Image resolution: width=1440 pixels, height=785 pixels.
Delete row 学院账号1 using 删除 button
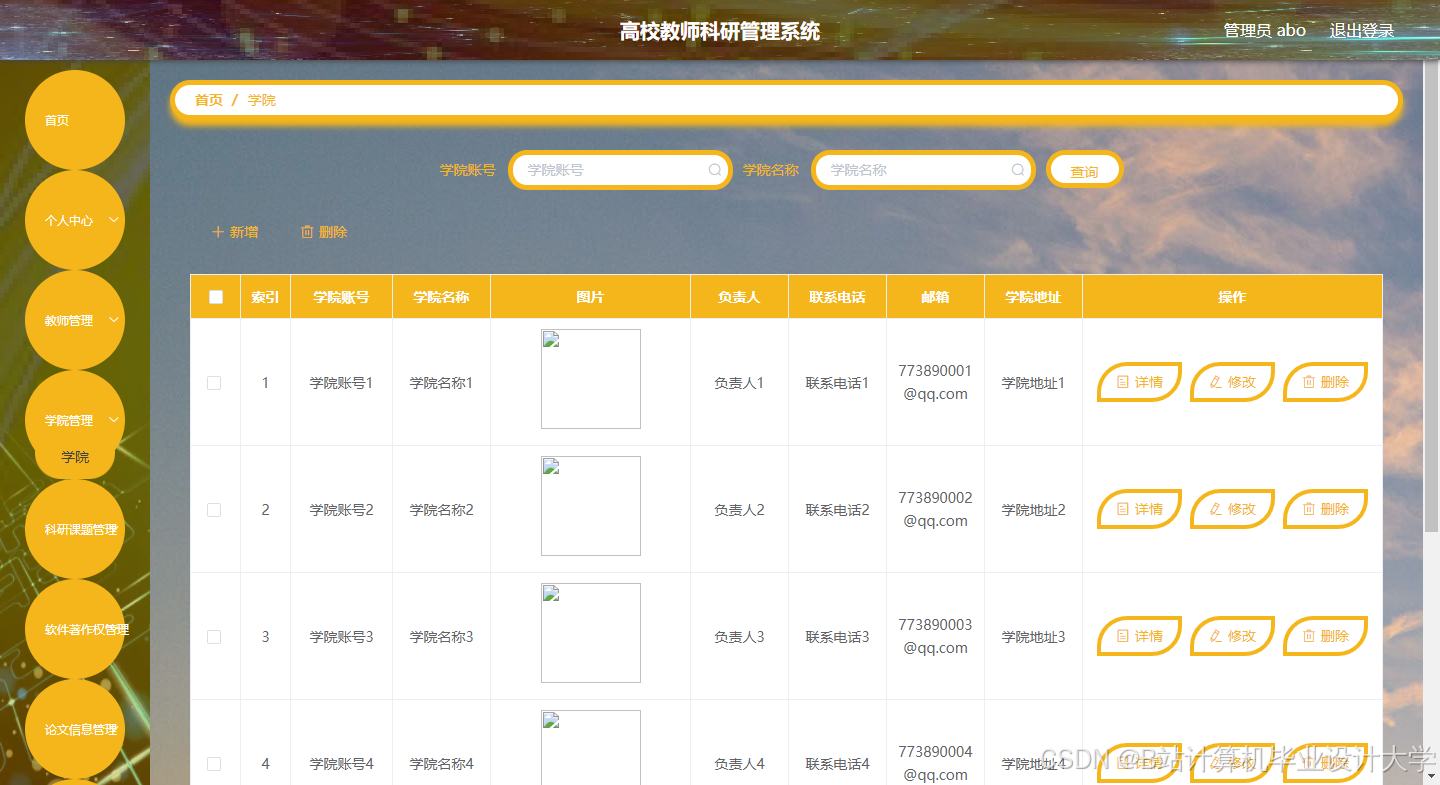click(x=1325, y=382)
